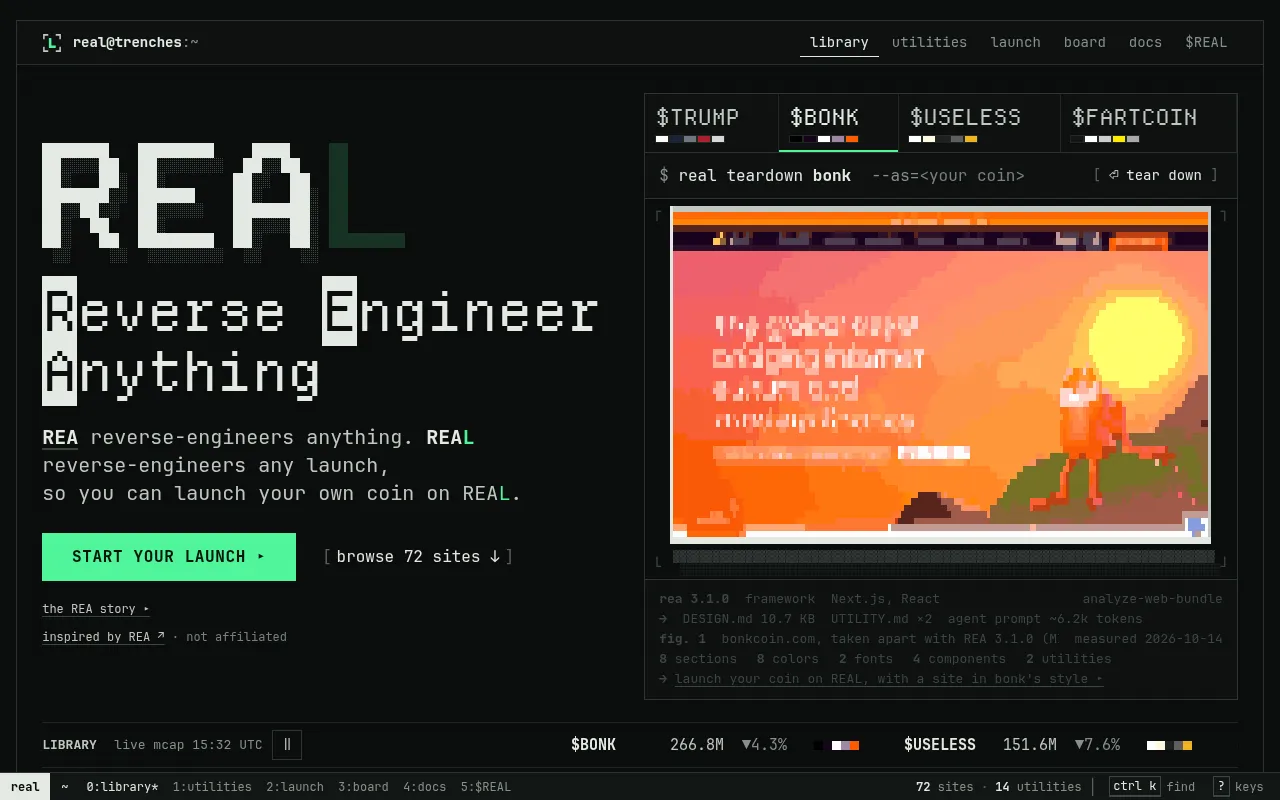The image size is (1280, 800).
Task: Click $BONK palette swatches in the ticker row
Action: tap(836, 745)
